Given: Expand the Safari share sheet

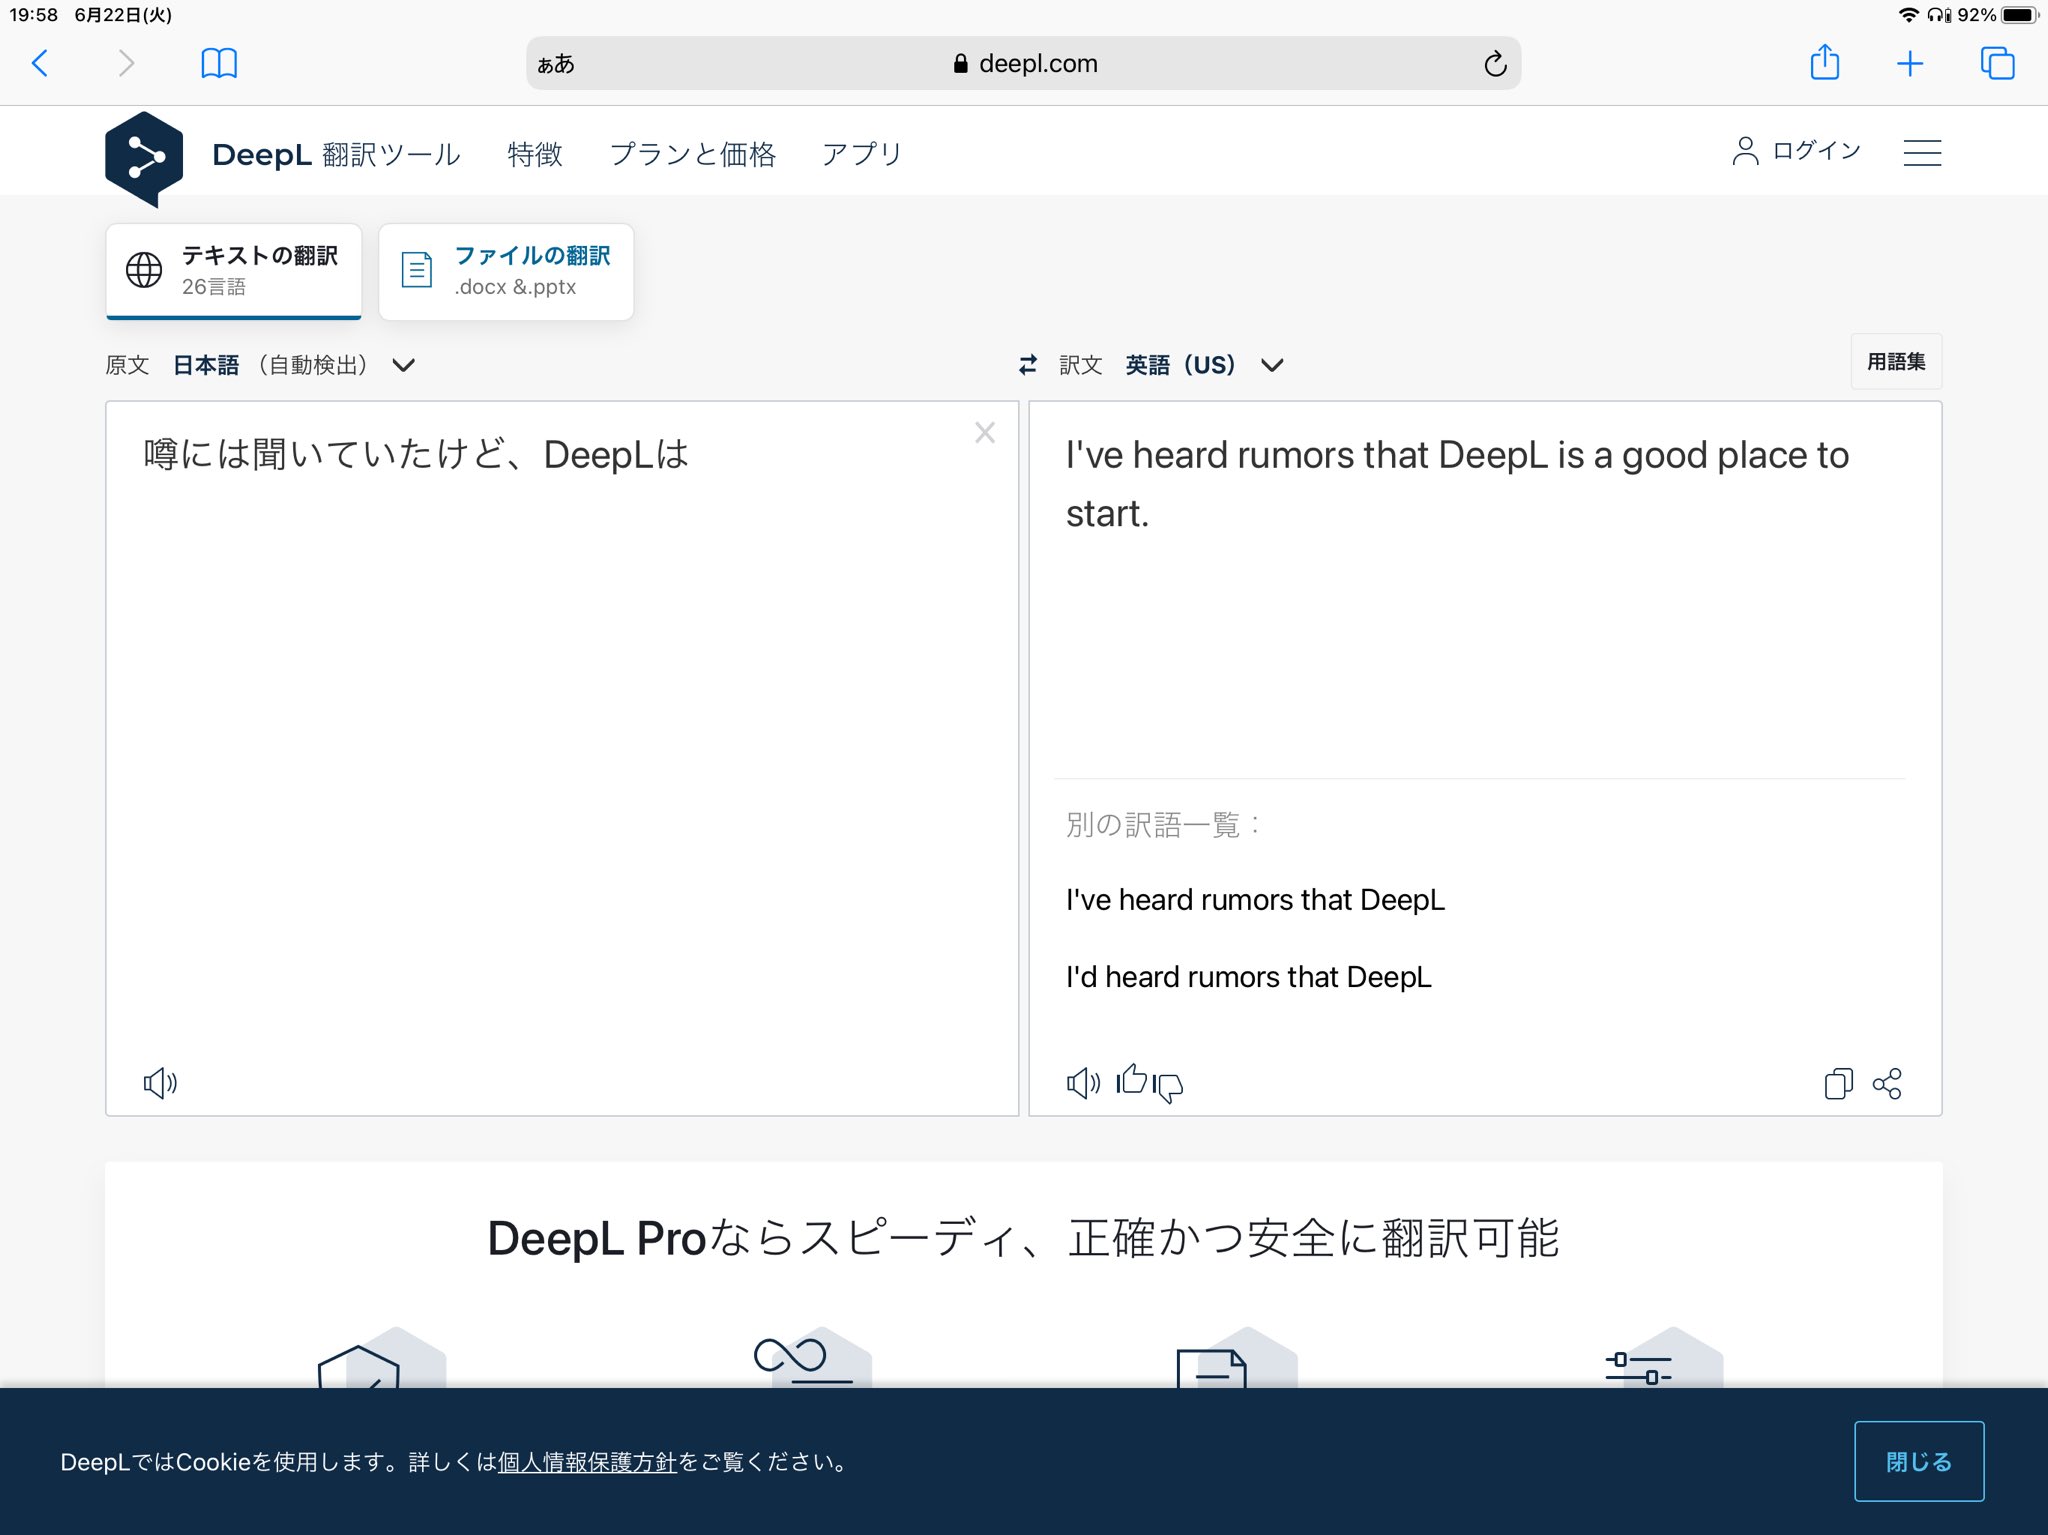Looking at the screenshot, I should point(1824,63).
